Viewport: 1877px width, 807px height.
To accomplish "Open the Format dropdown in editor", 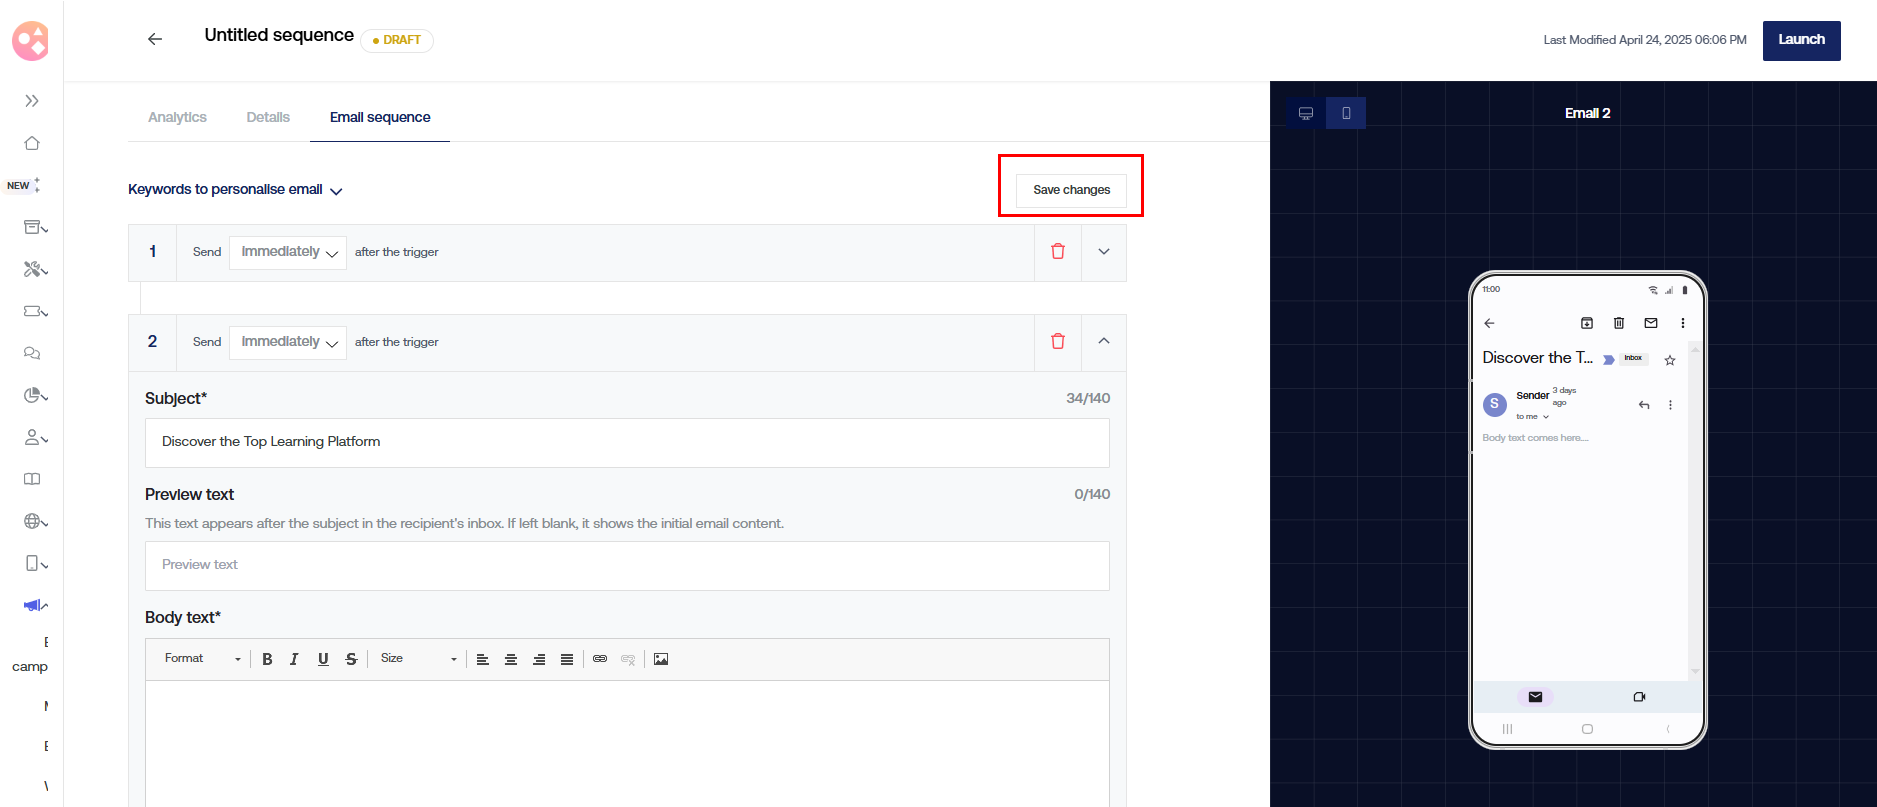I will 202,659.
